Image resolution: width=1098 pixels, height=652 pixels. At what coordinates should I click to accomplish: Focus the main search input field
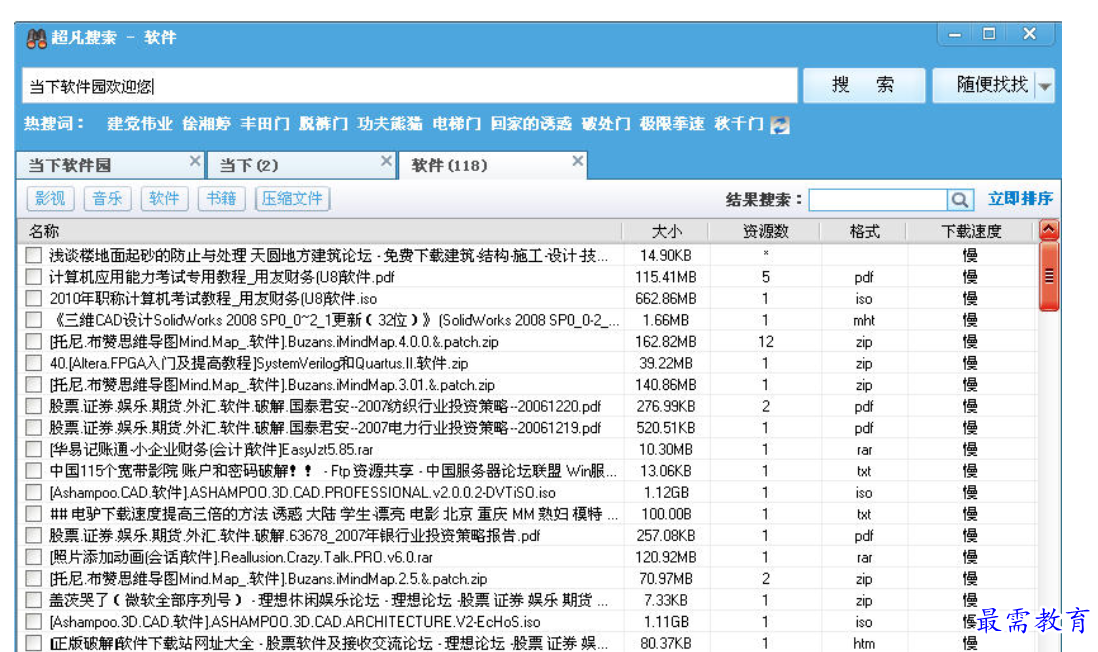[410, 86]
